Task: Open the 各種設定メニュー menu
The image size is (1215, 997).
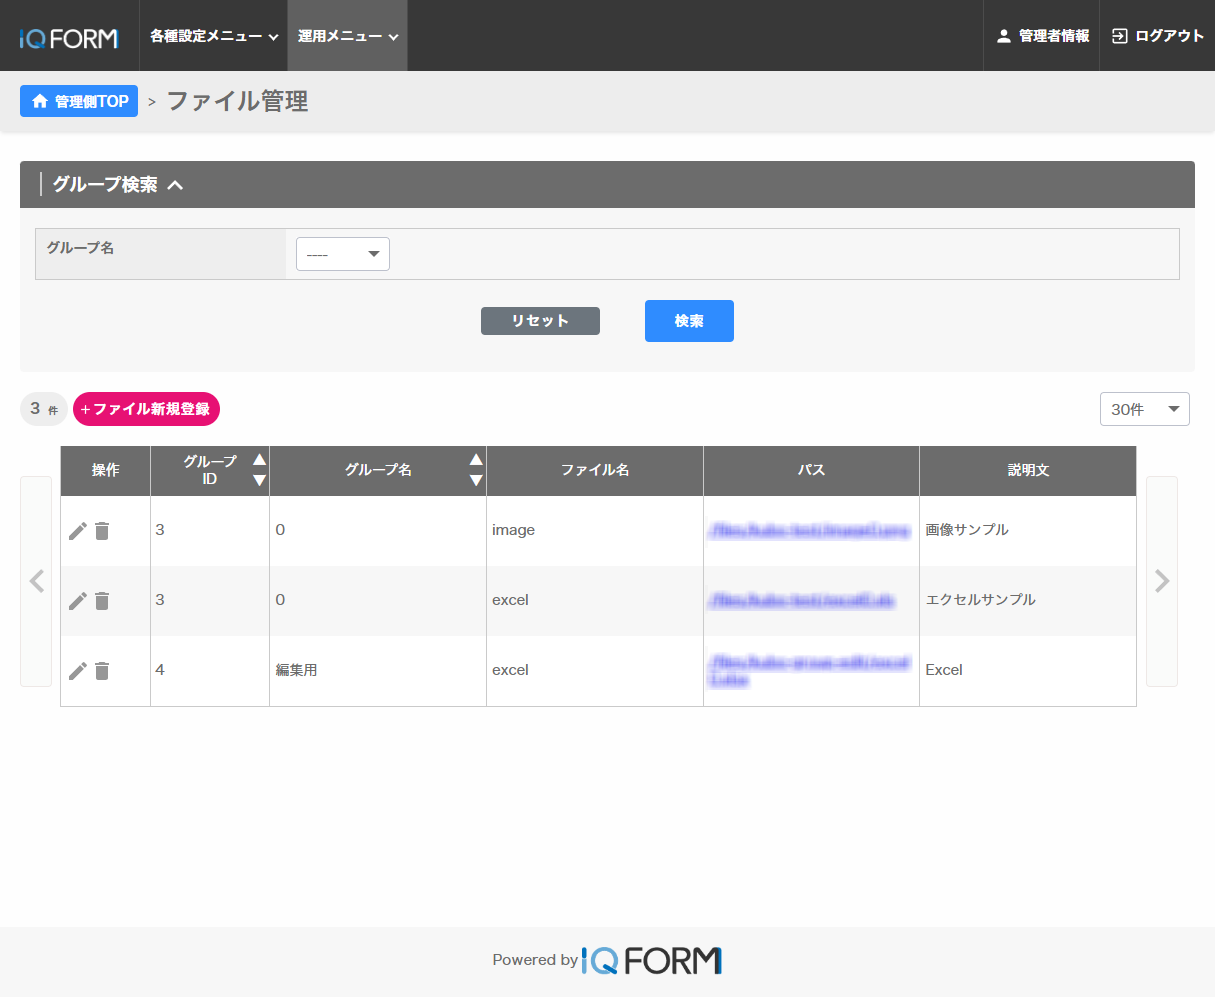Action: pos(213,36)
